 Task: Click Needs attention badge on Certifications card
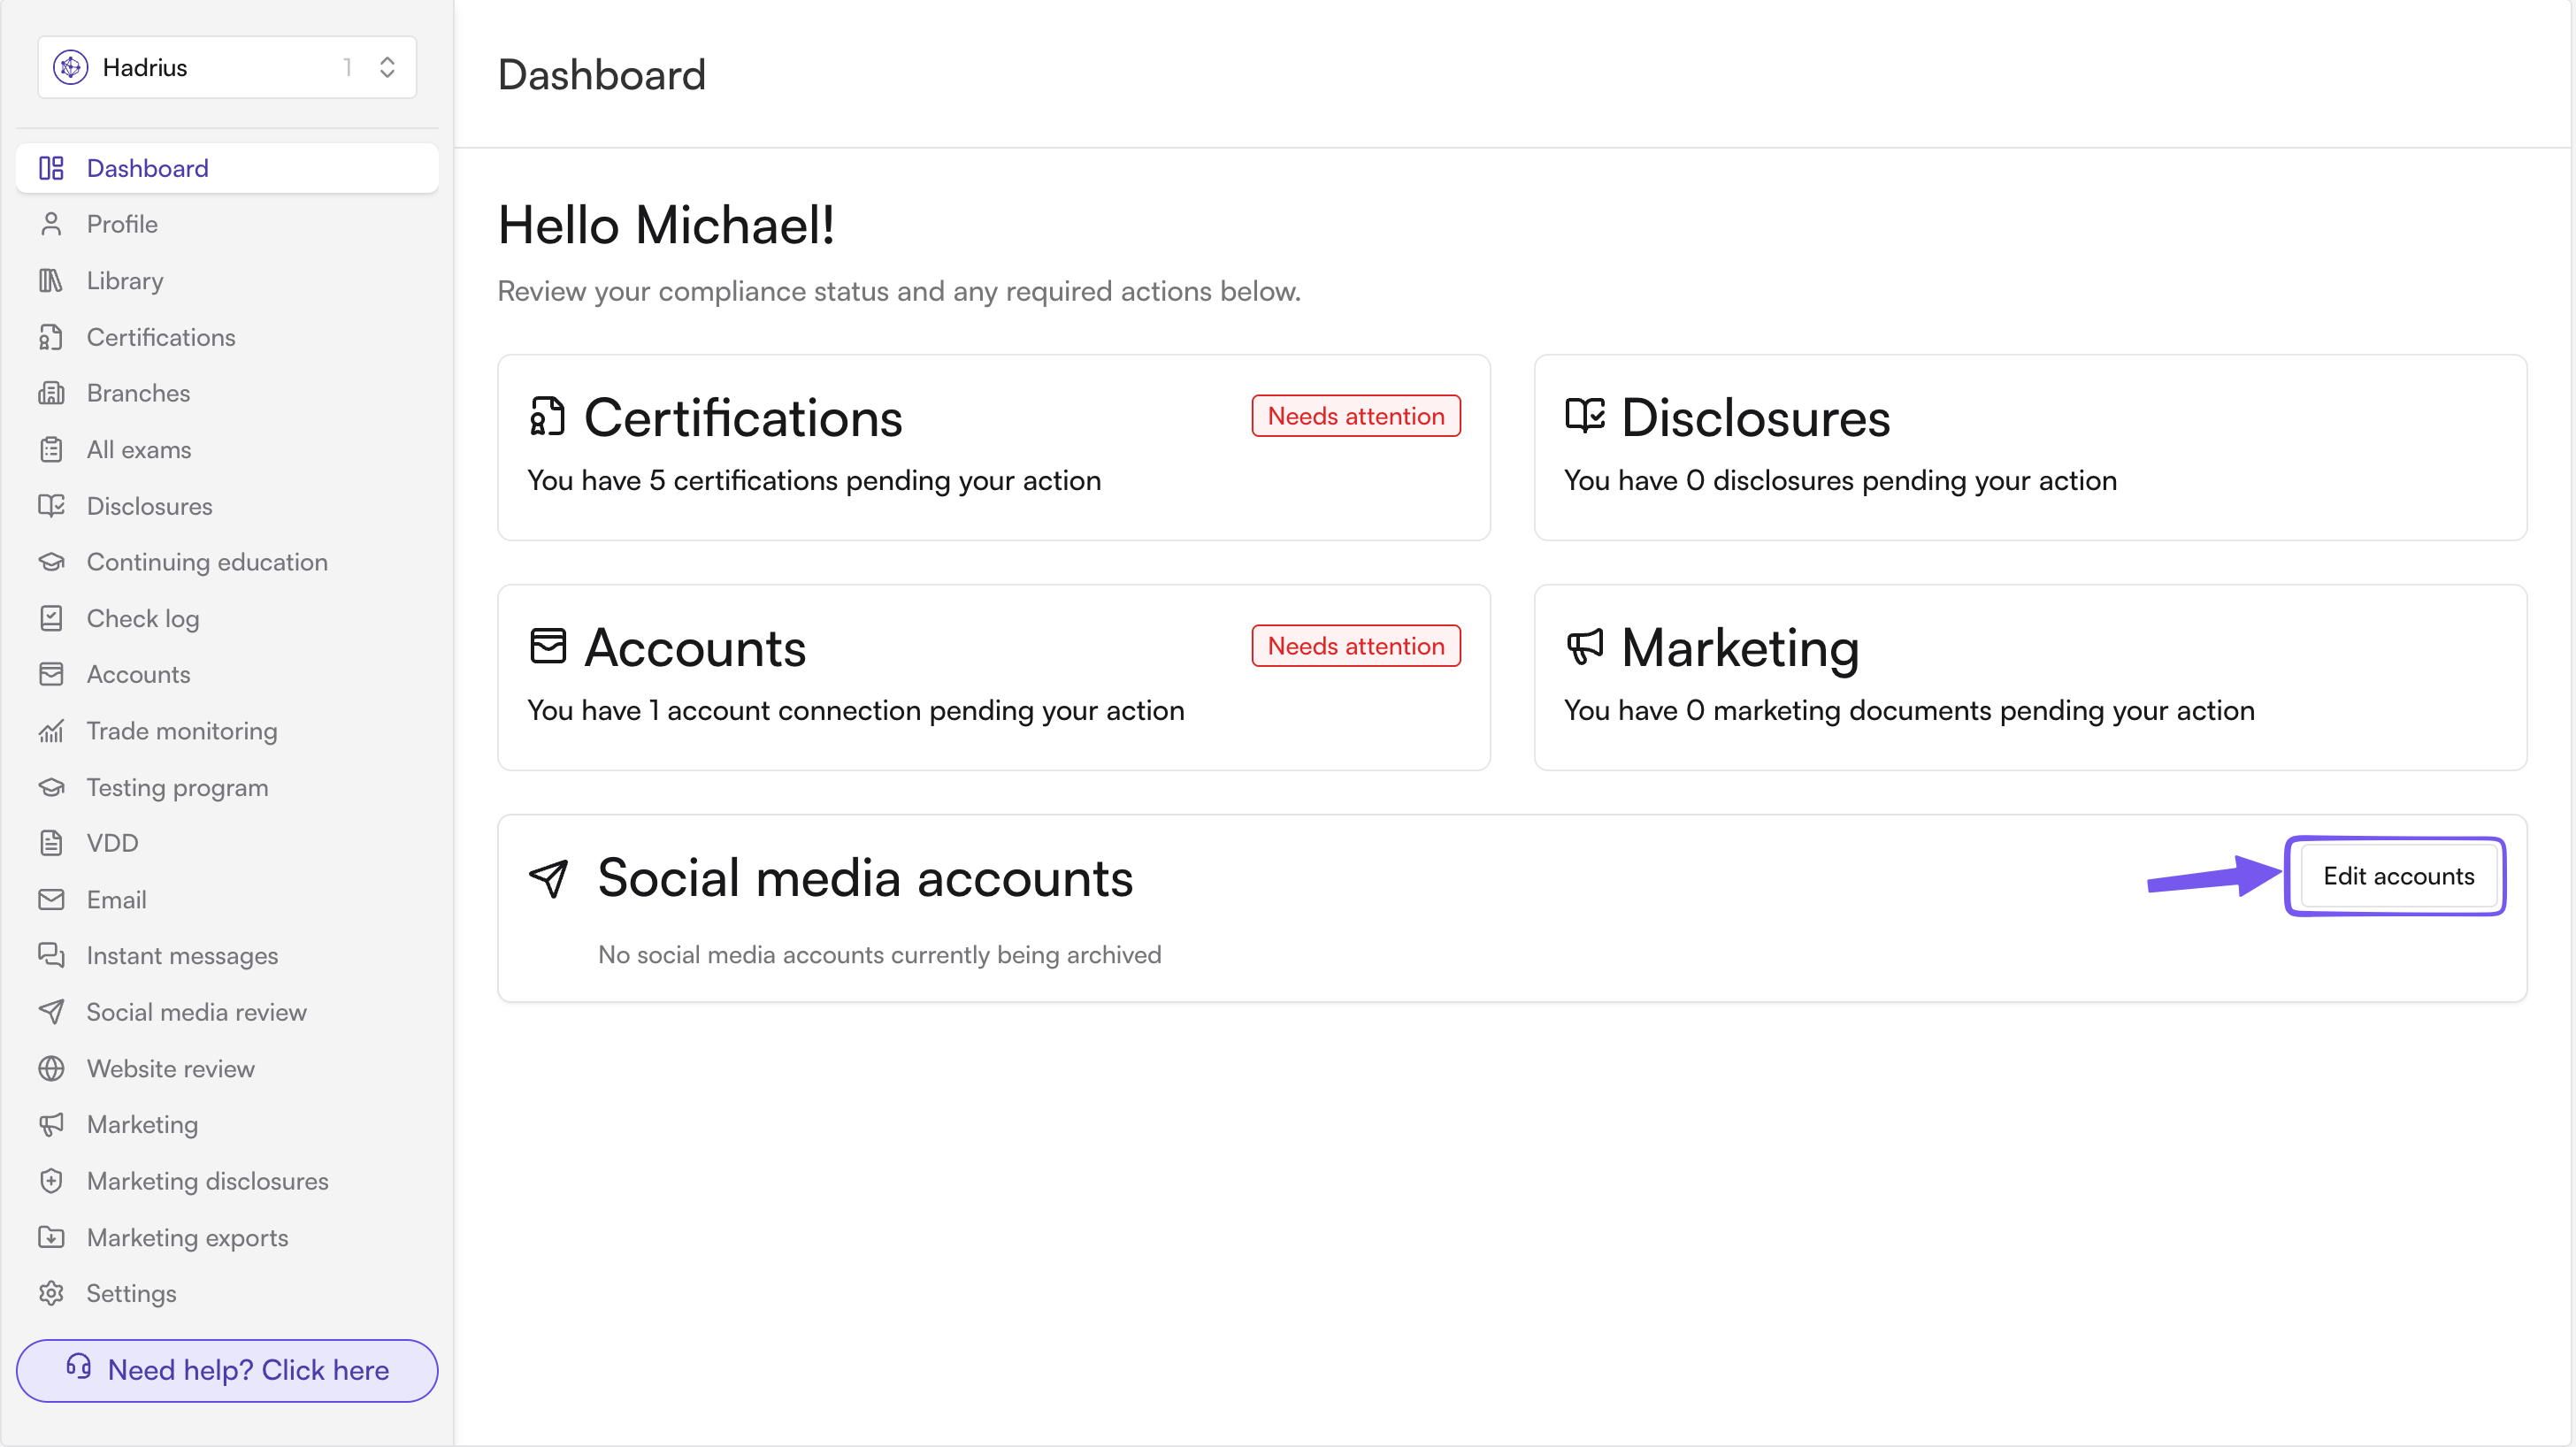point(1356,416)
